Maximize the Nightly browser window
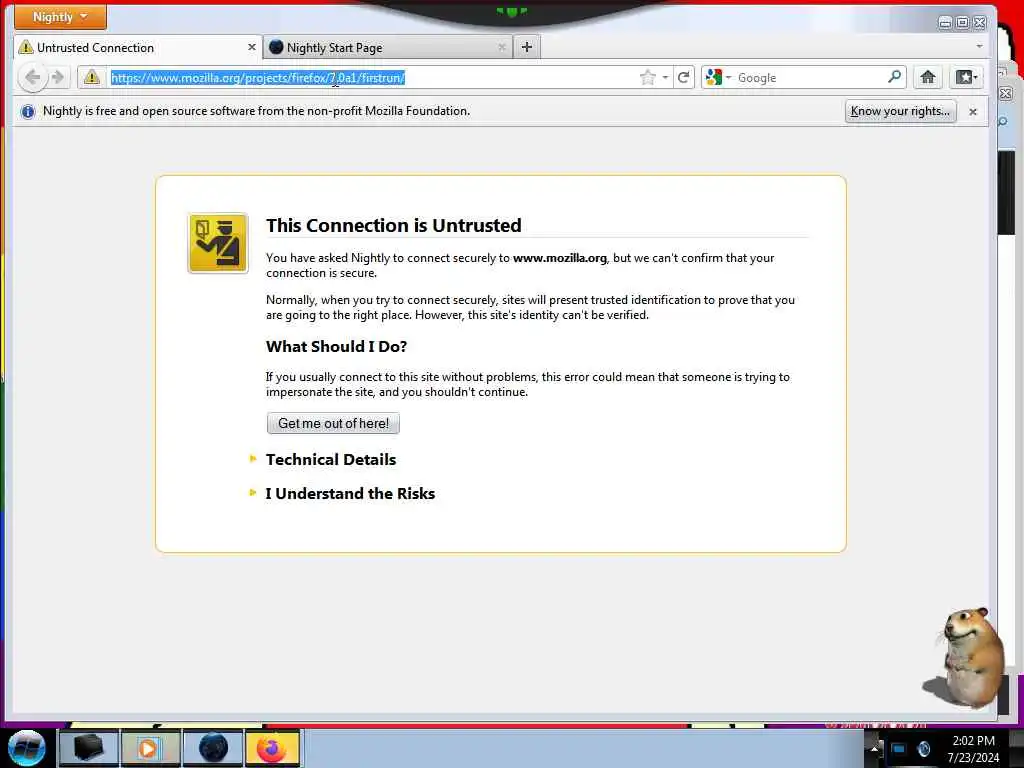This screenshot has height=768, width=1024. (x=962, y=23)
